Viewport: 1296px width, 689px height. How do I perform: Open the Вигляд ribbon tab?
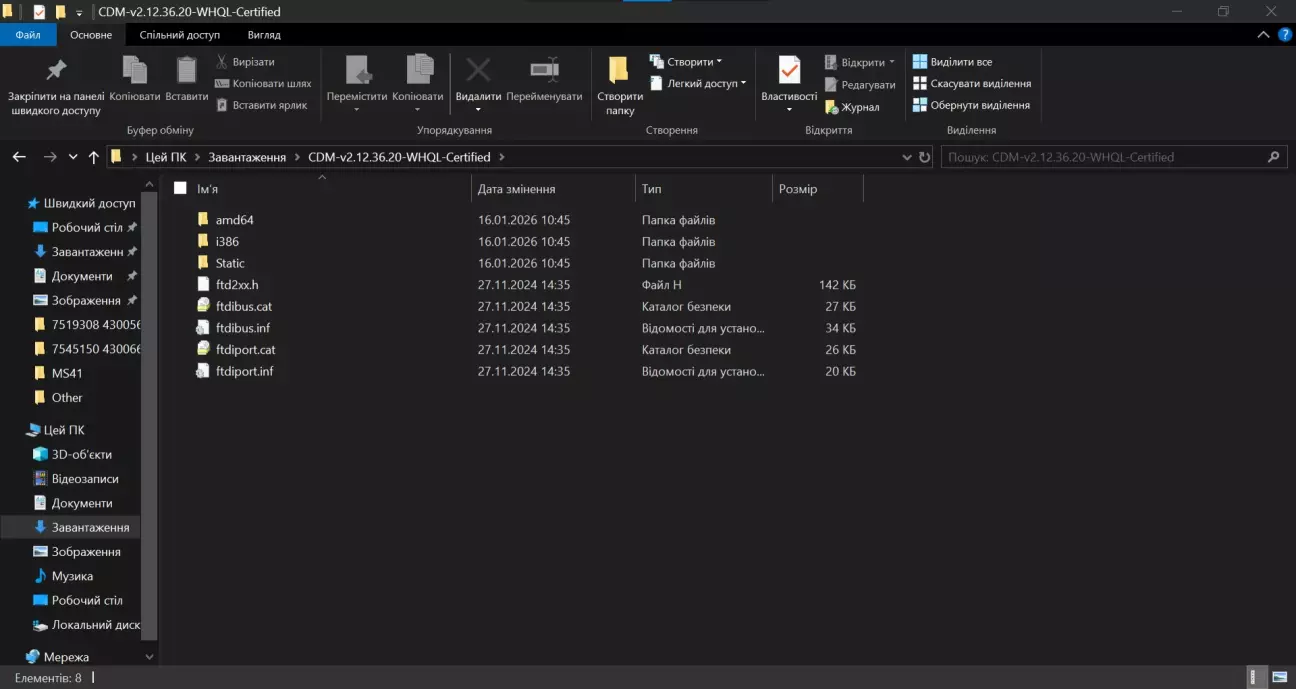tap(264, 34)
